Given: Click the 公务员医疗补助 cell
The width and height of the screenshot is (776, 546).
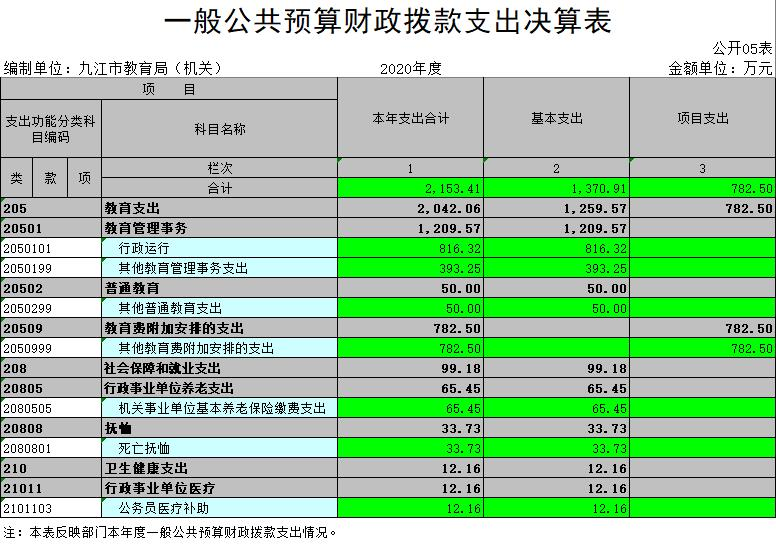Looking at the screenshot, I should [219, 508].
